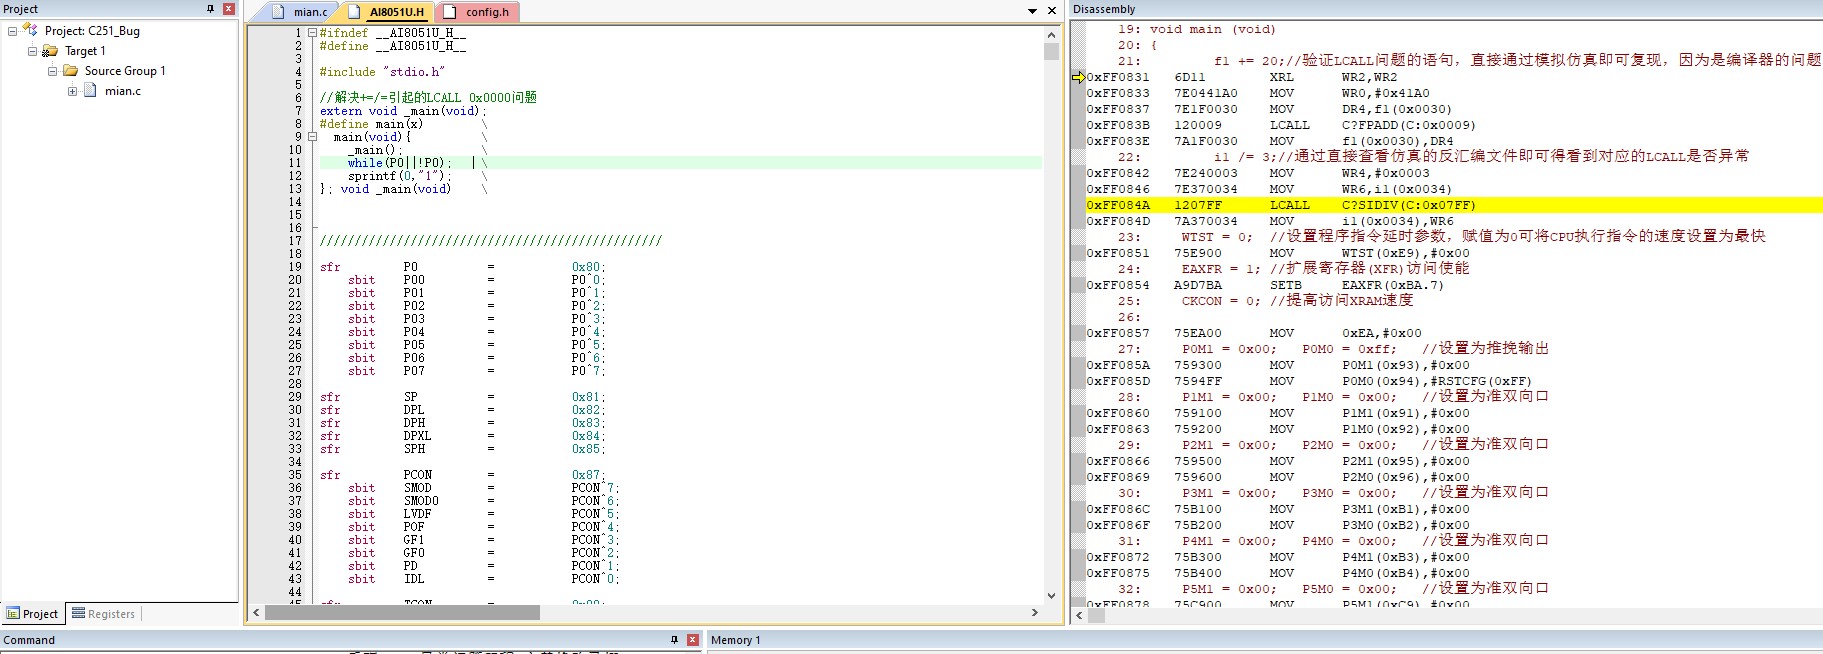Click editor vertical scrollbar down arrow
The image size is (1823, 654).
tap(1051, 596)
